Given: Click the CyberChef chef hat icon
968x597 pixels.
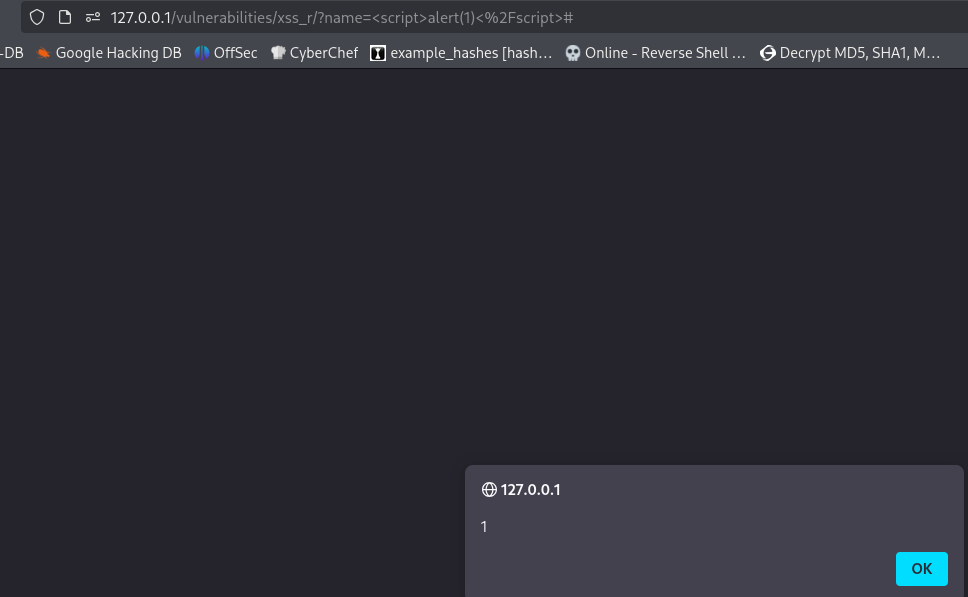Looking at the screenshot, I should click(x=278, y=53).
